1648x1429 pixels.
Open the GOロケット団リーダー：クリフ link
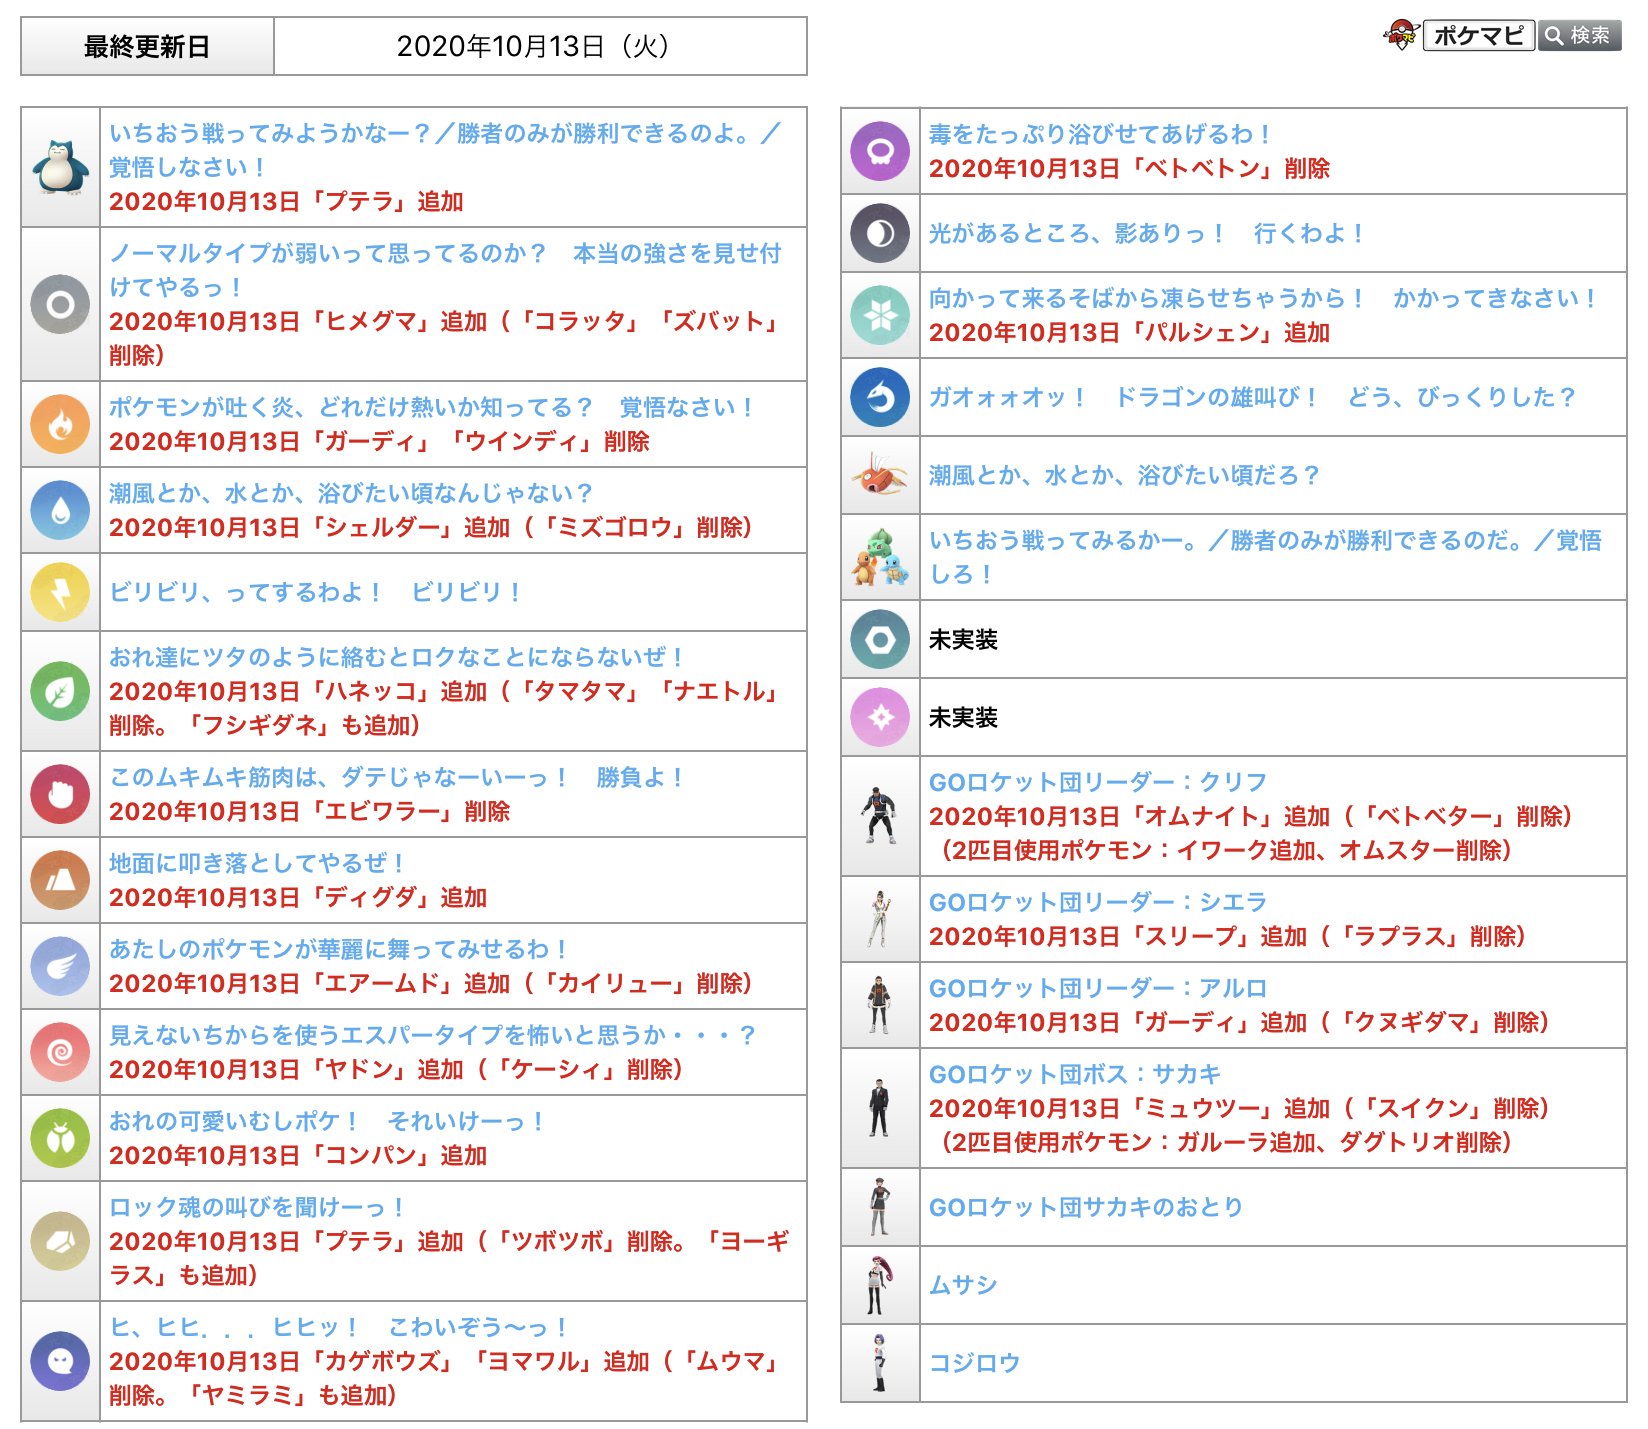pos(1098,782)
